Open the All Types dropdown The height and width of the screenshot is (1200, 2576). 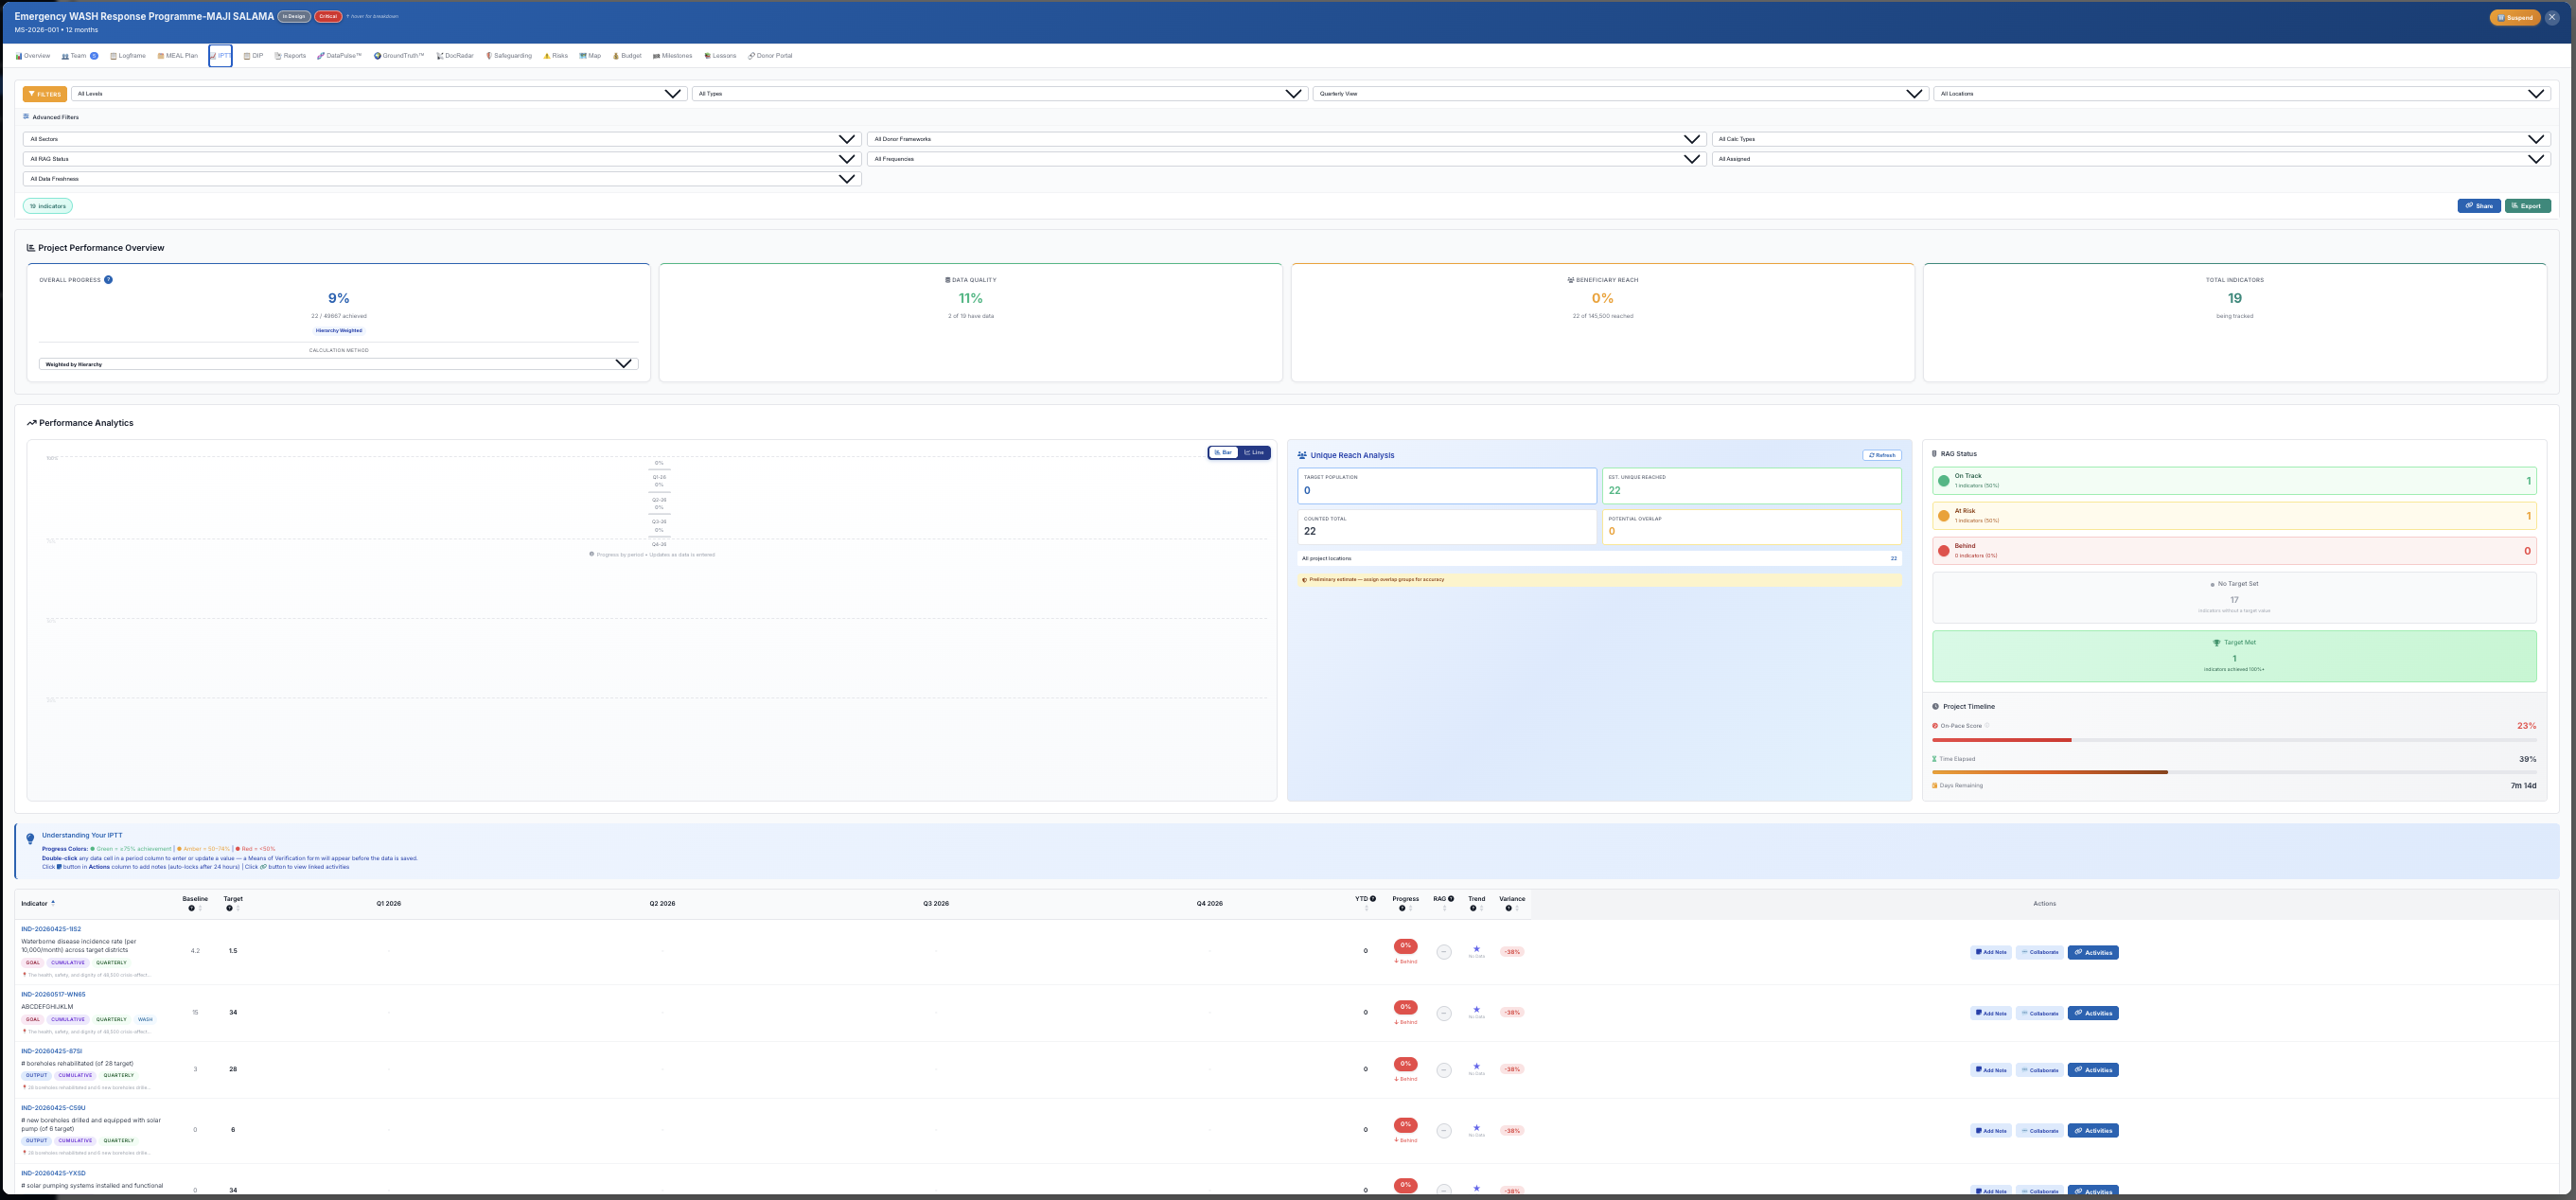(999, 94)
